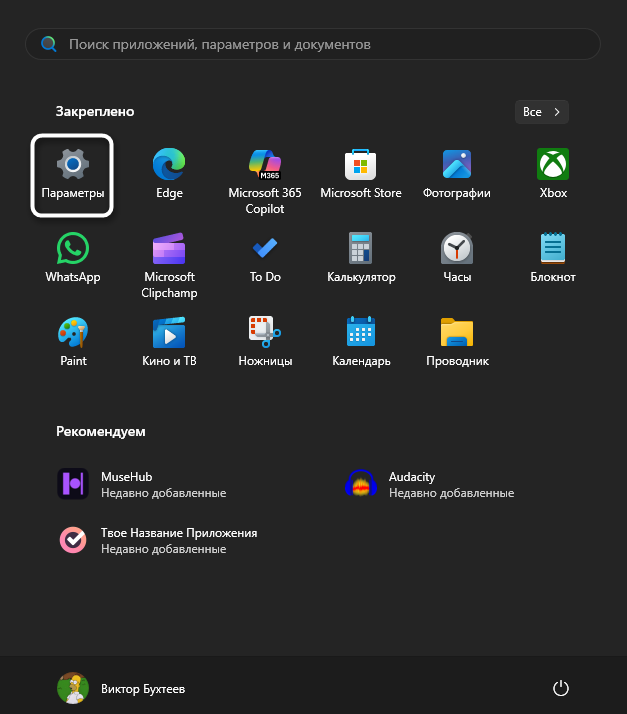Screen dimensions: 627x714
Task: Open Календарь
Action: coord(361,343)
